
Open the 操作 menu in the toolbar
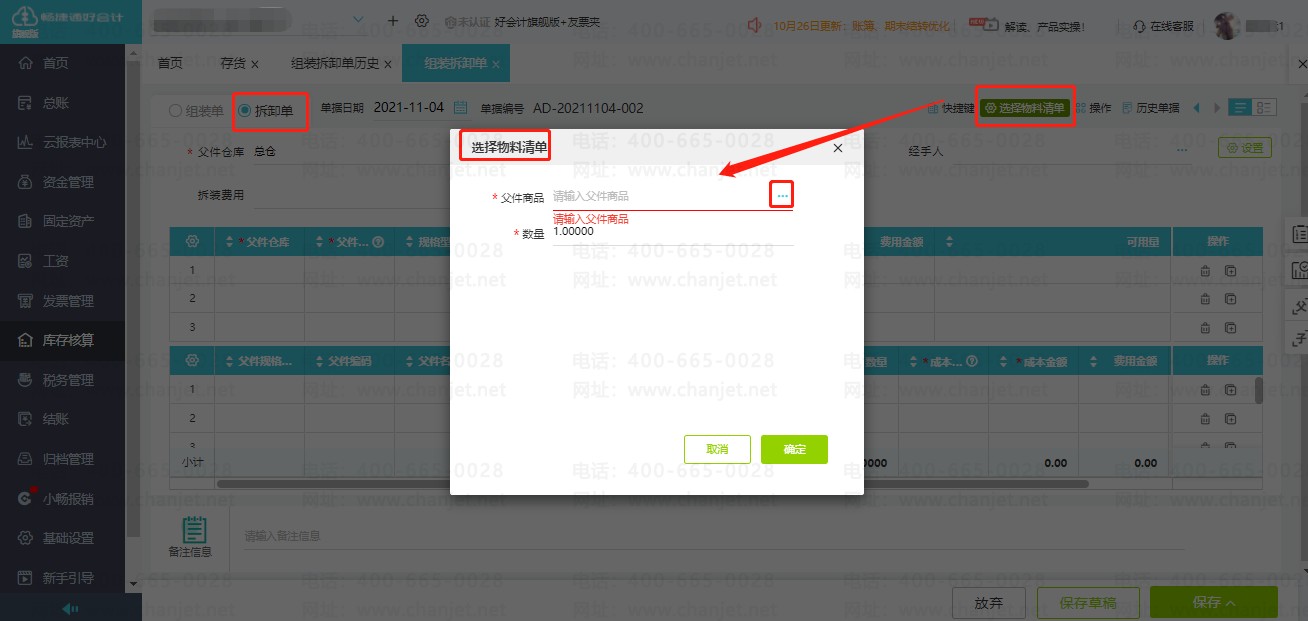pyautogui.click(x=1093, y=108)
